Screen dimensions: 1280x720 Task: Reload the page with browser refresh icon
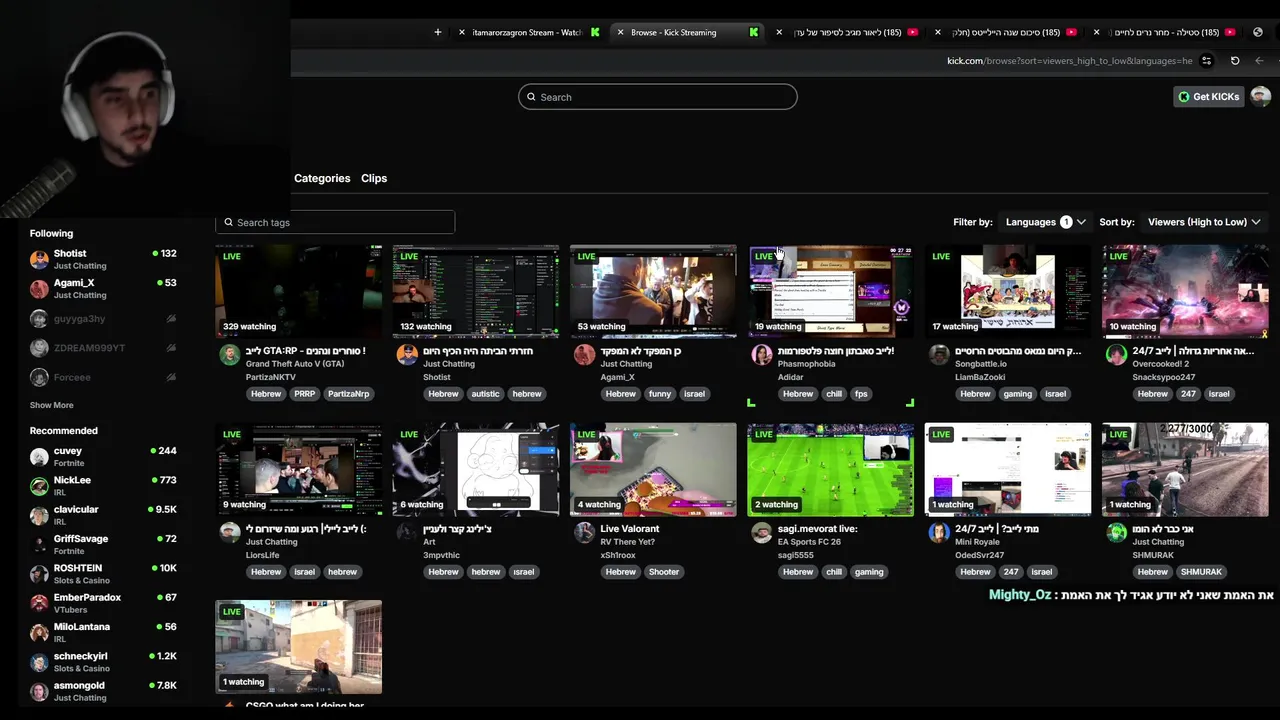1235,61
